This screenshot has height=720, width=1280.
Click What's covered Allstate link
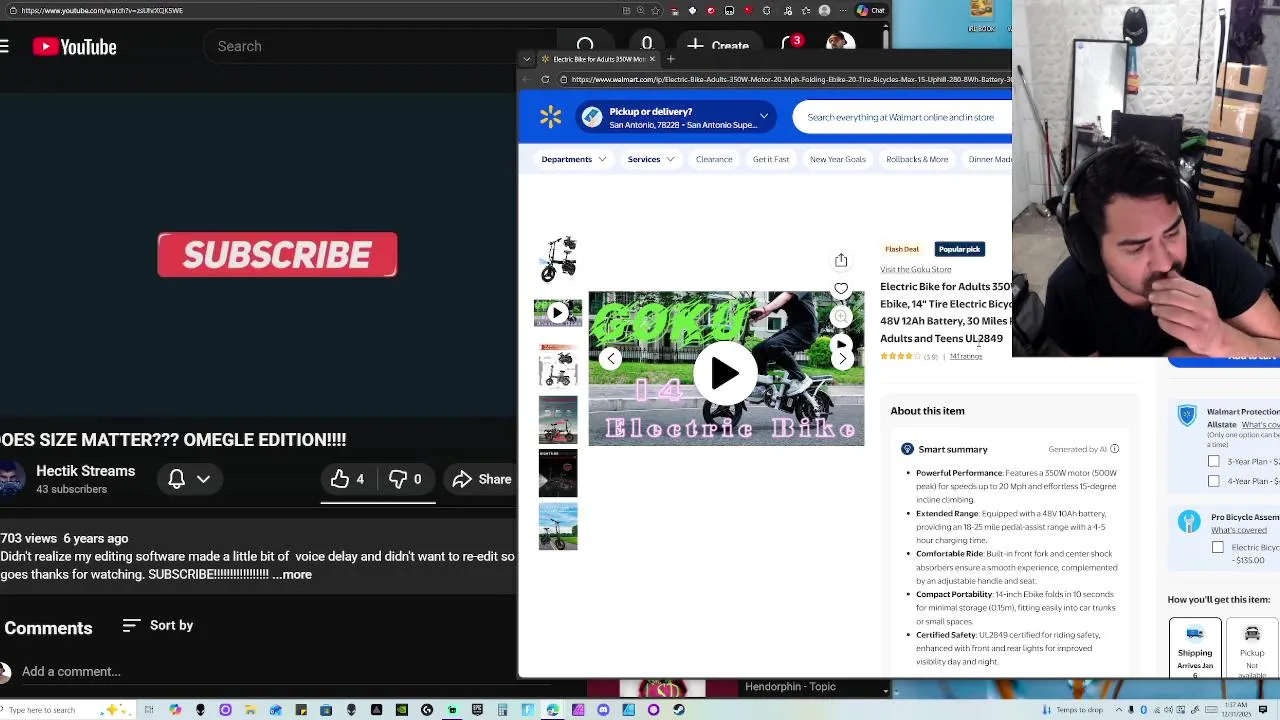1260,425
